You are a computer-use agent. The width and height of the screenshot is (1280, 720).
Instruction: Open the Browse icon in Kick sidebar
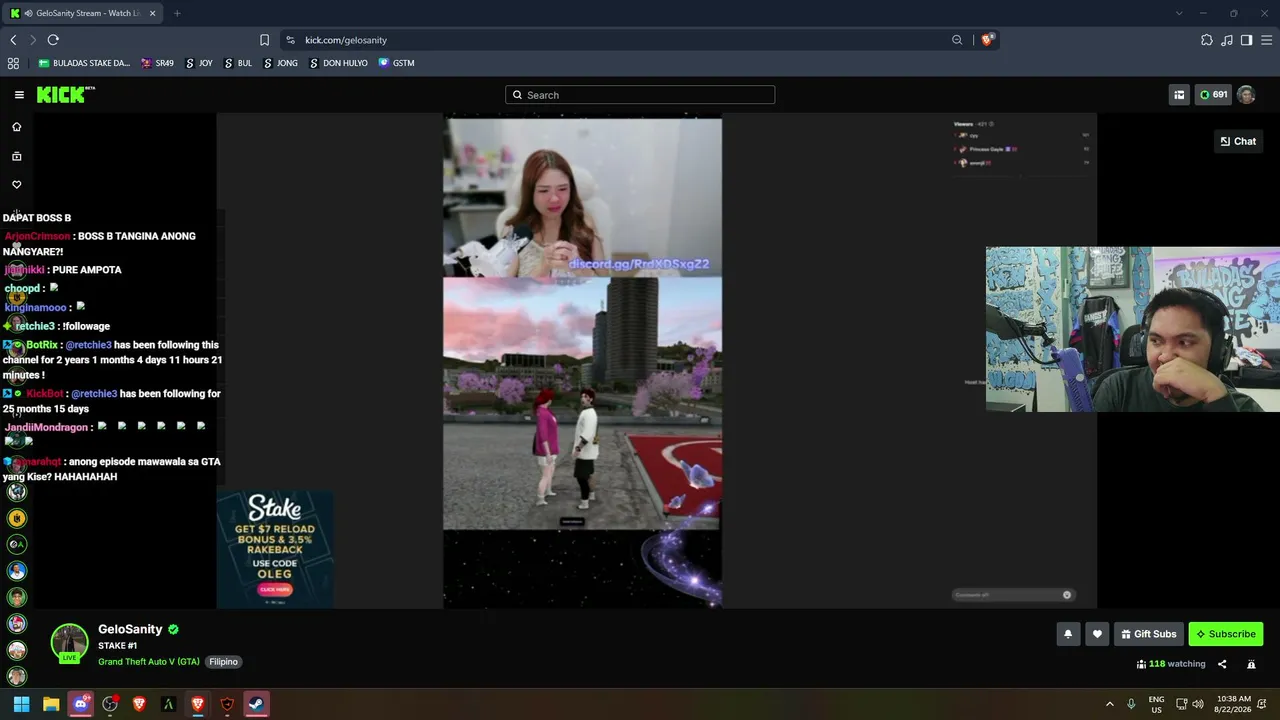coord(16,156)
